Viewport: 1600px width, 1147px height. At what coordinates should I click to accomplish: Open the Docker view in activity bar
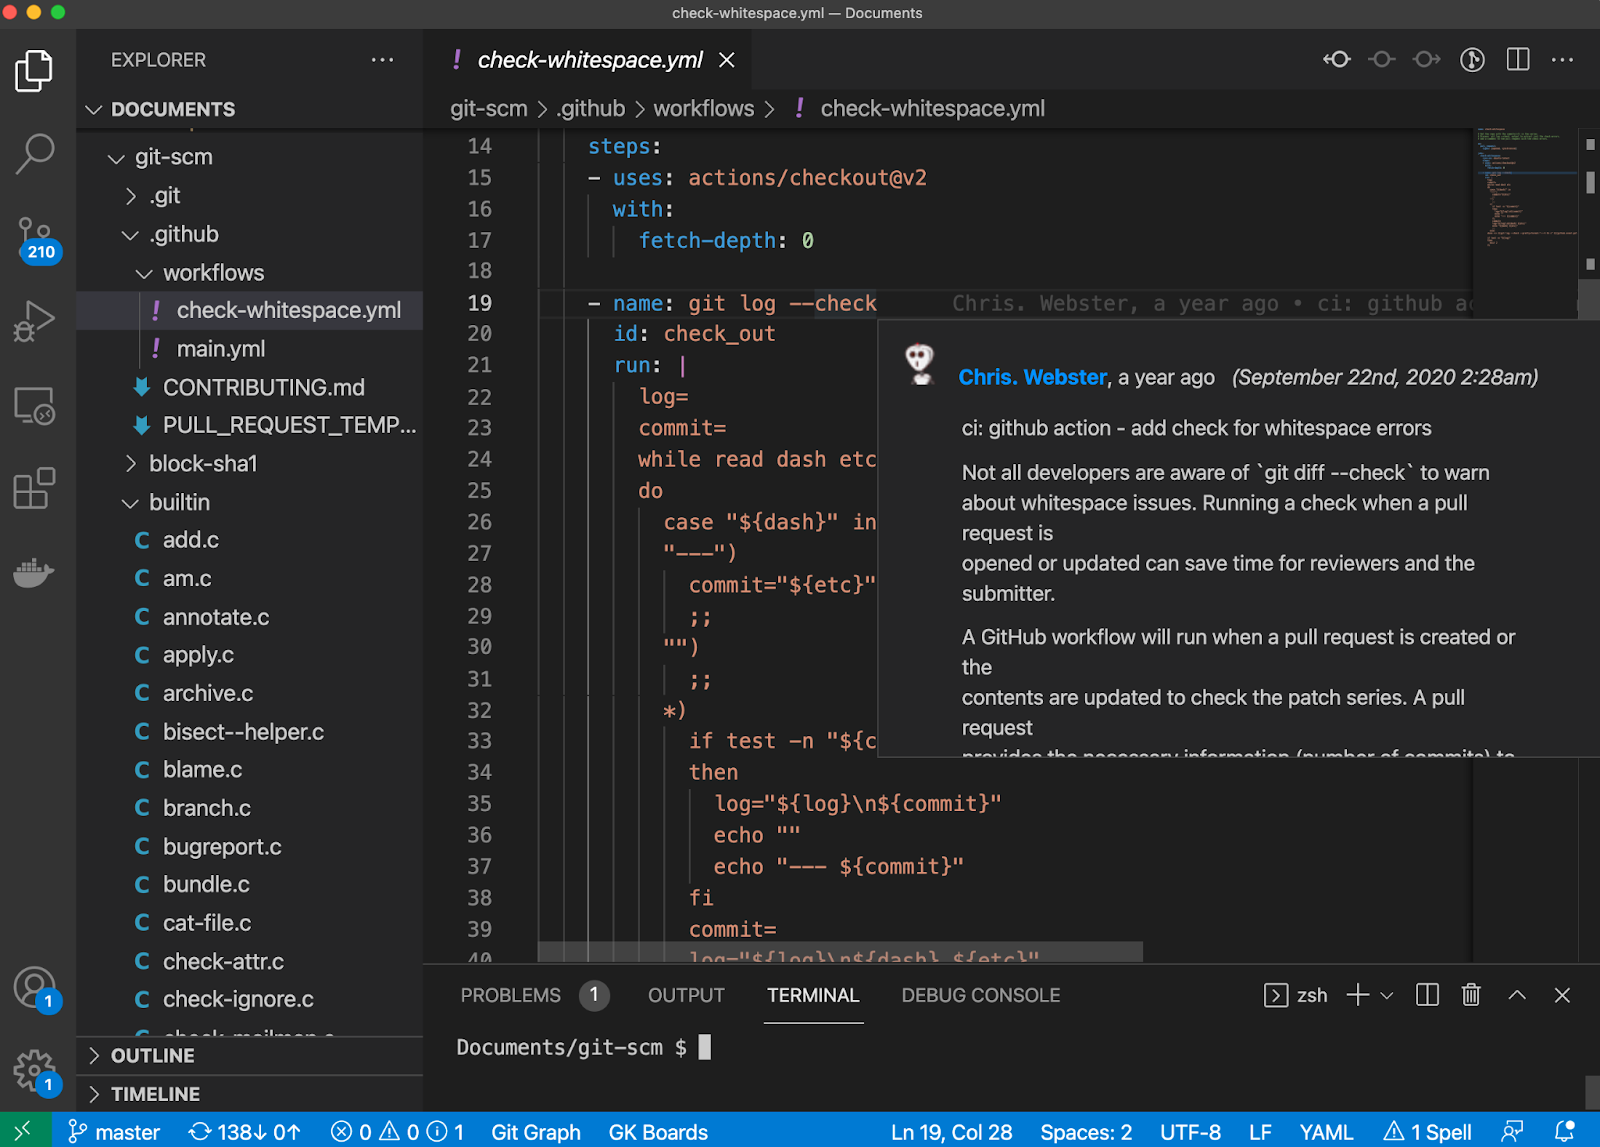point(35,573)
